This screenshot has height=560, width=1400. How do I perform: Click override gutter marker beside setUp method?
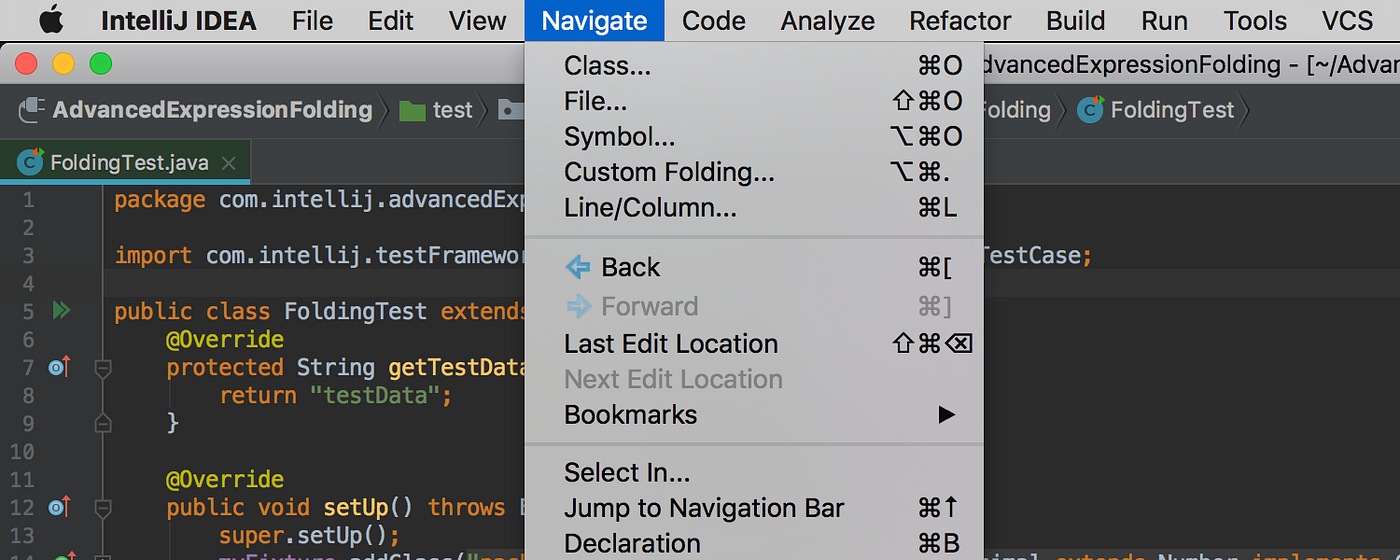[60, 508]
